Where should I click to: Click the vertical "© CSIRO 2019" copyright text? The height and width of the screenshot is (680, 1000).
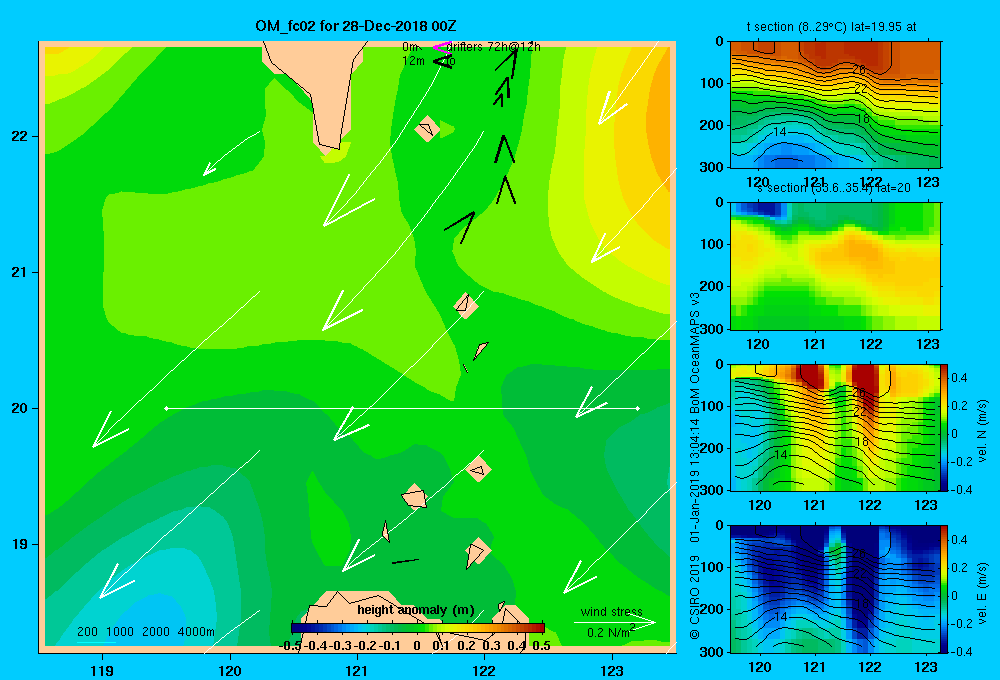(695, 596)
